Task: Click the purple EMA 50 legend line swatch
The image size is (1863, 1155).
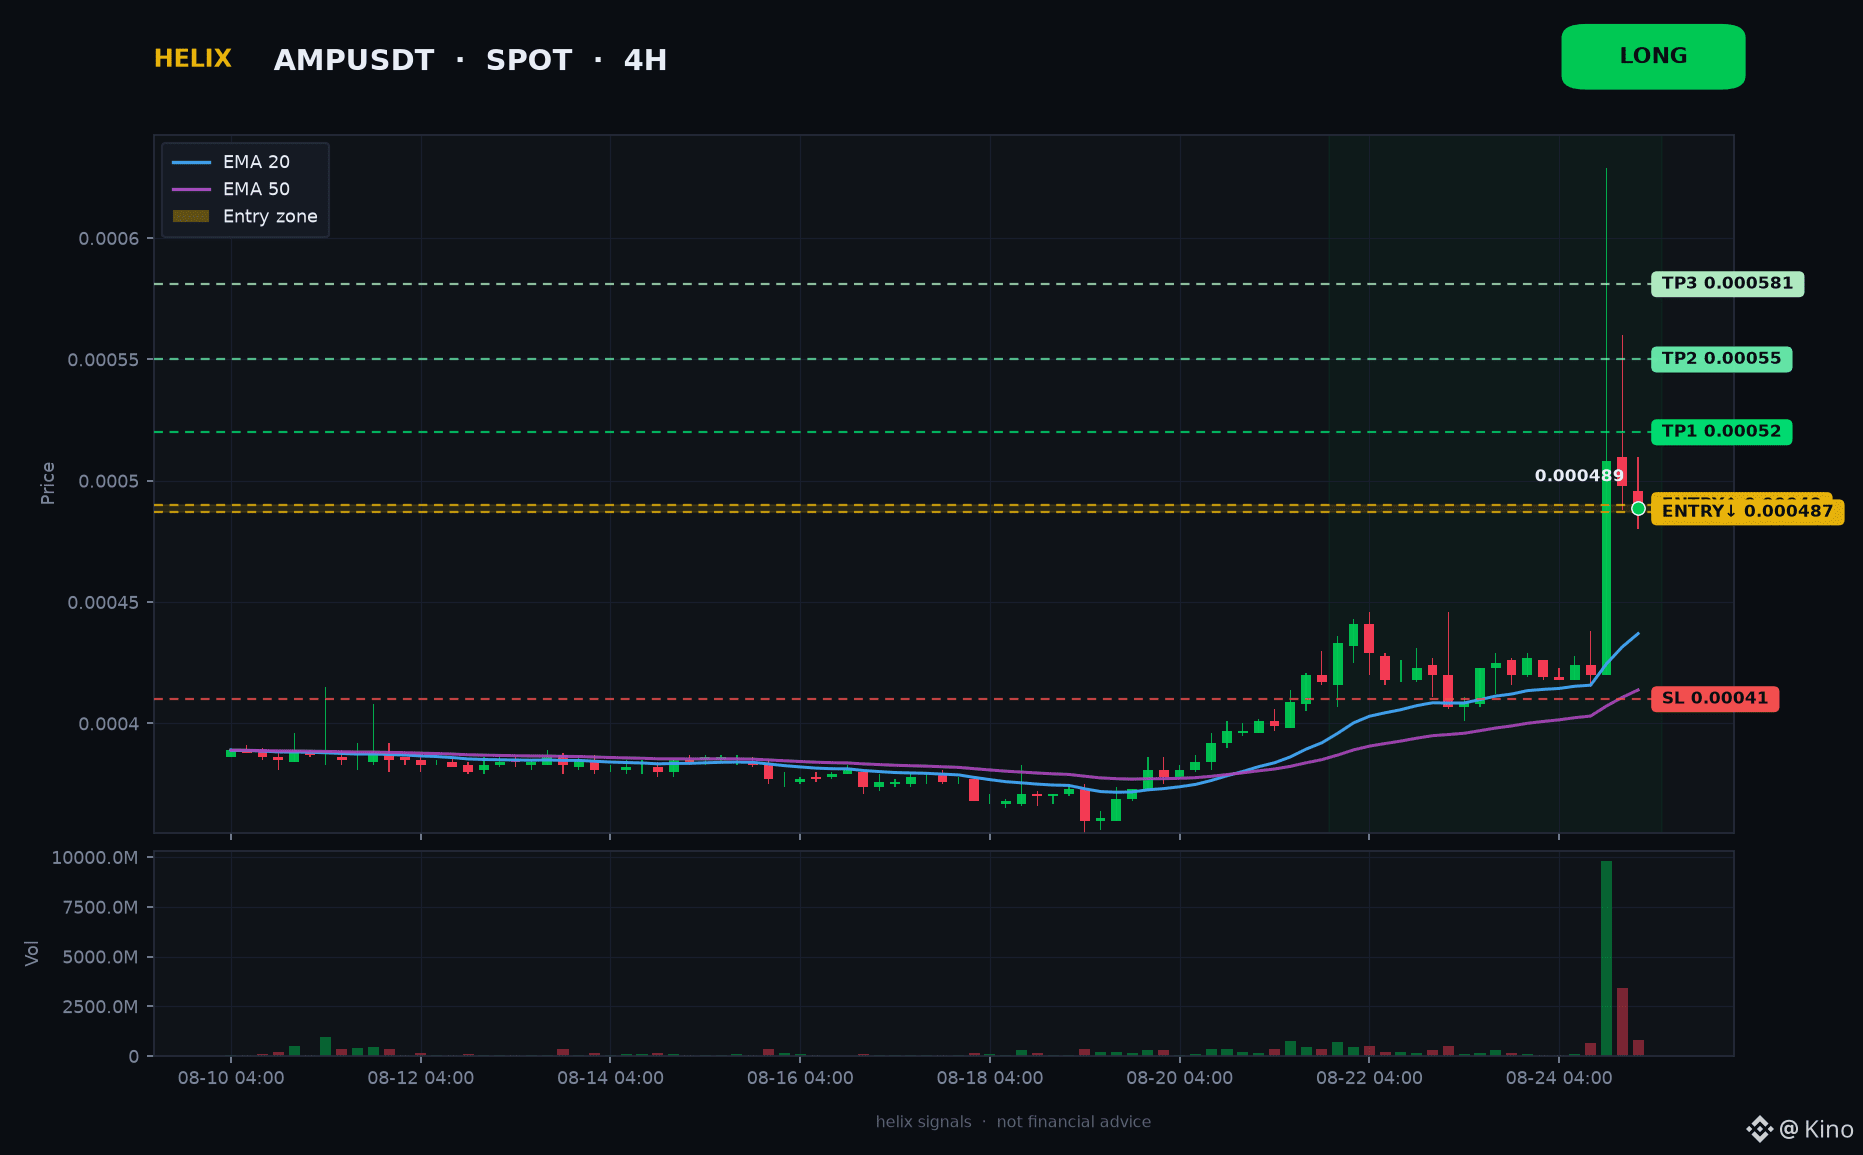Action: 191,189
